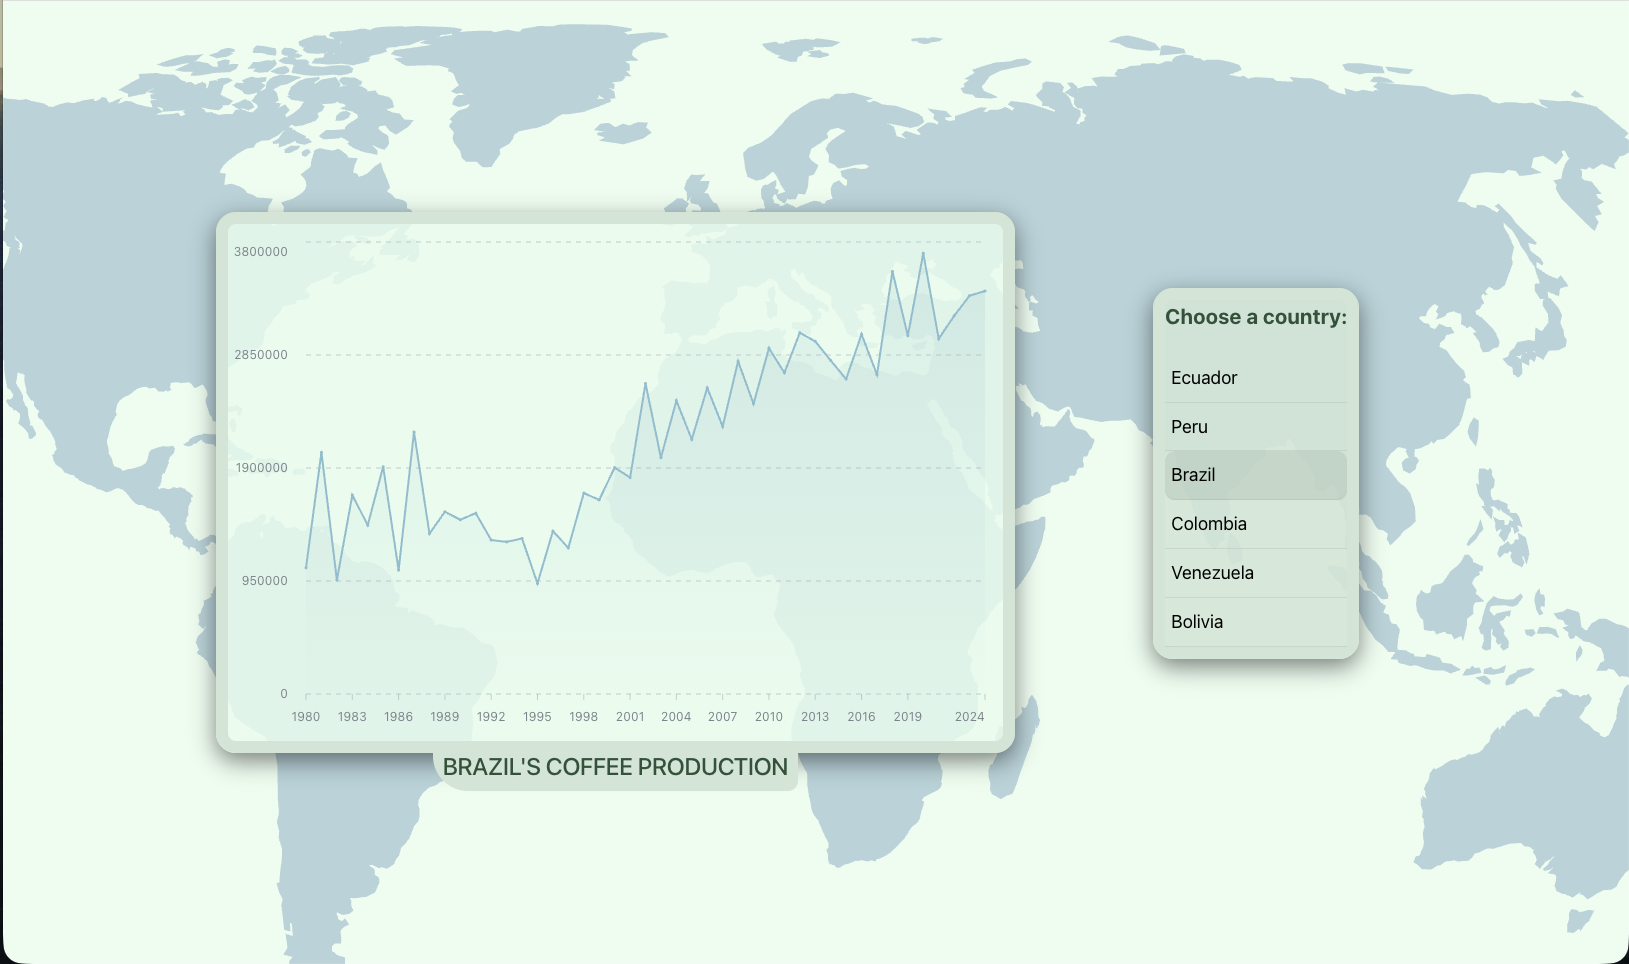Image resolution: width=1629 pixels, height=964 pixels.
Task: Click the 2004 x-axis year label
Action: [x=676, y=717]
